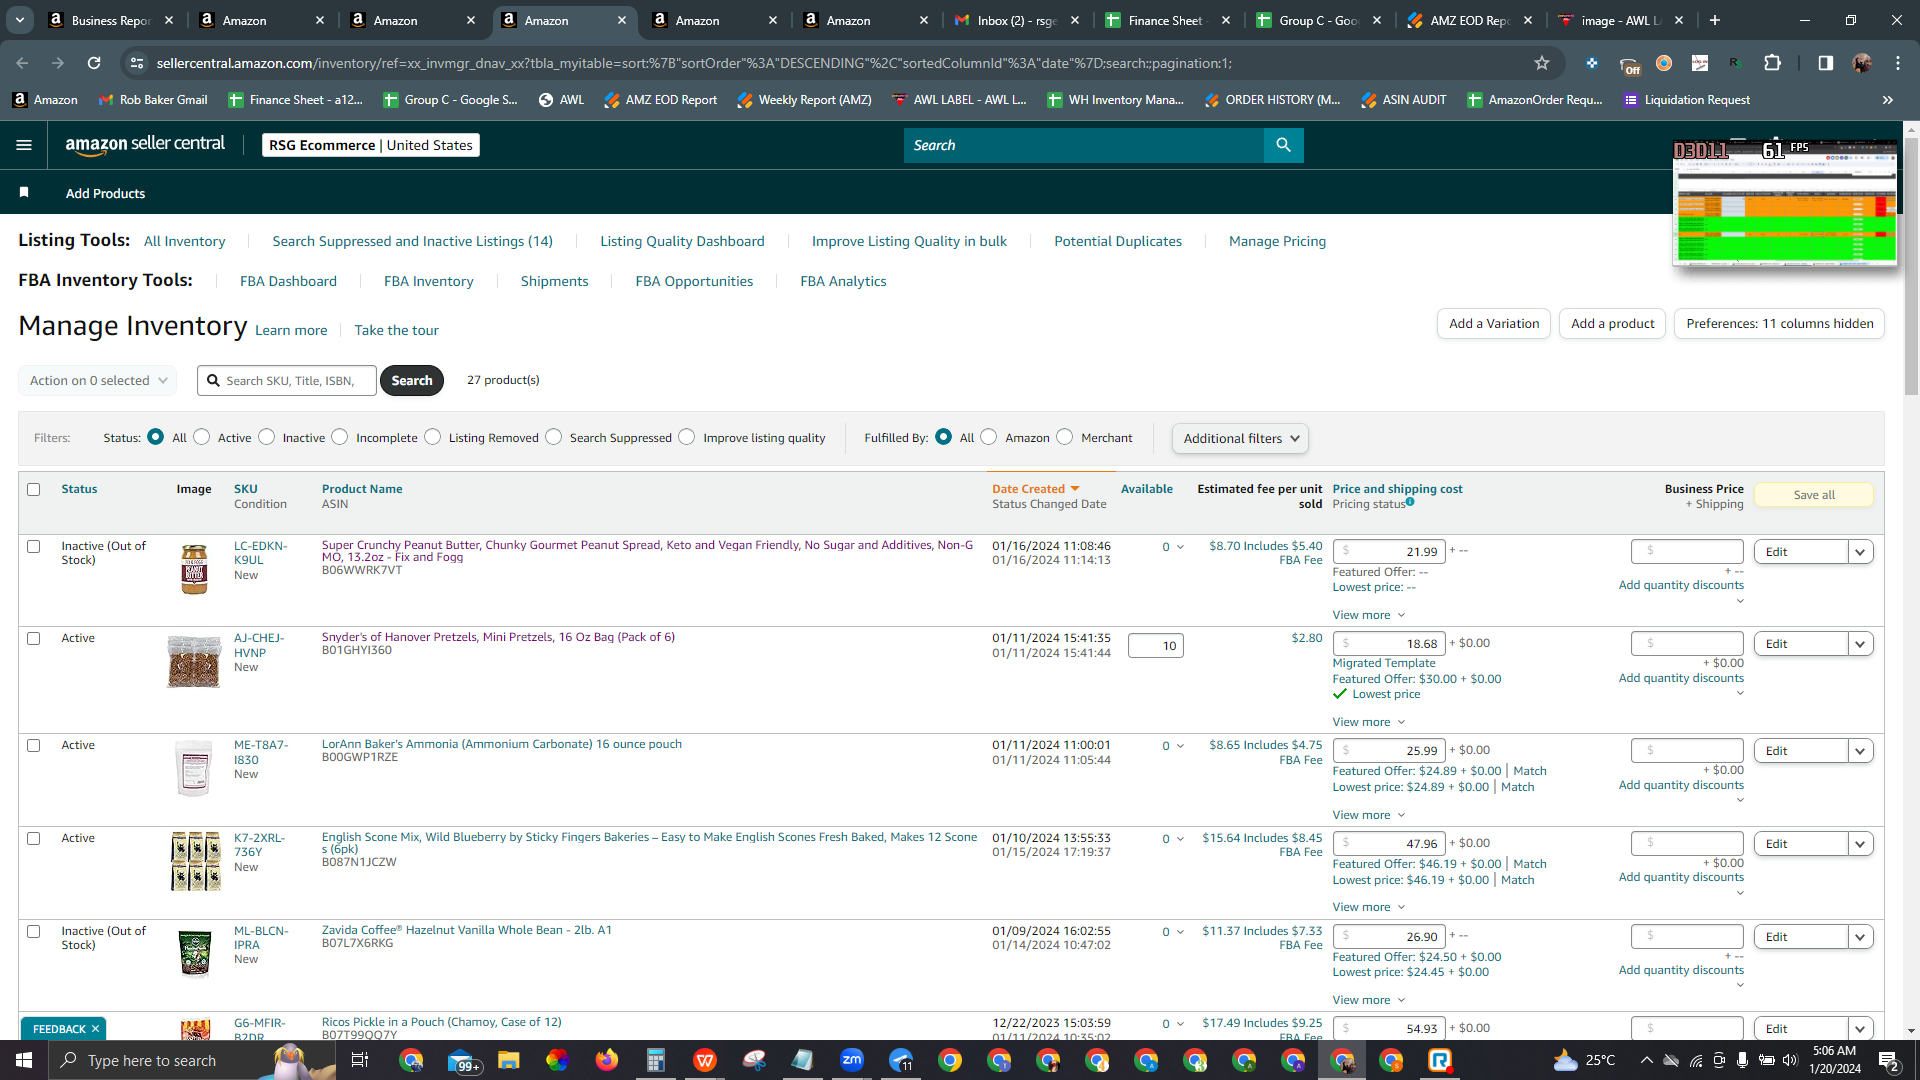
Task: Open the Calculator app on the taskbar
Action: point(656,1060)
